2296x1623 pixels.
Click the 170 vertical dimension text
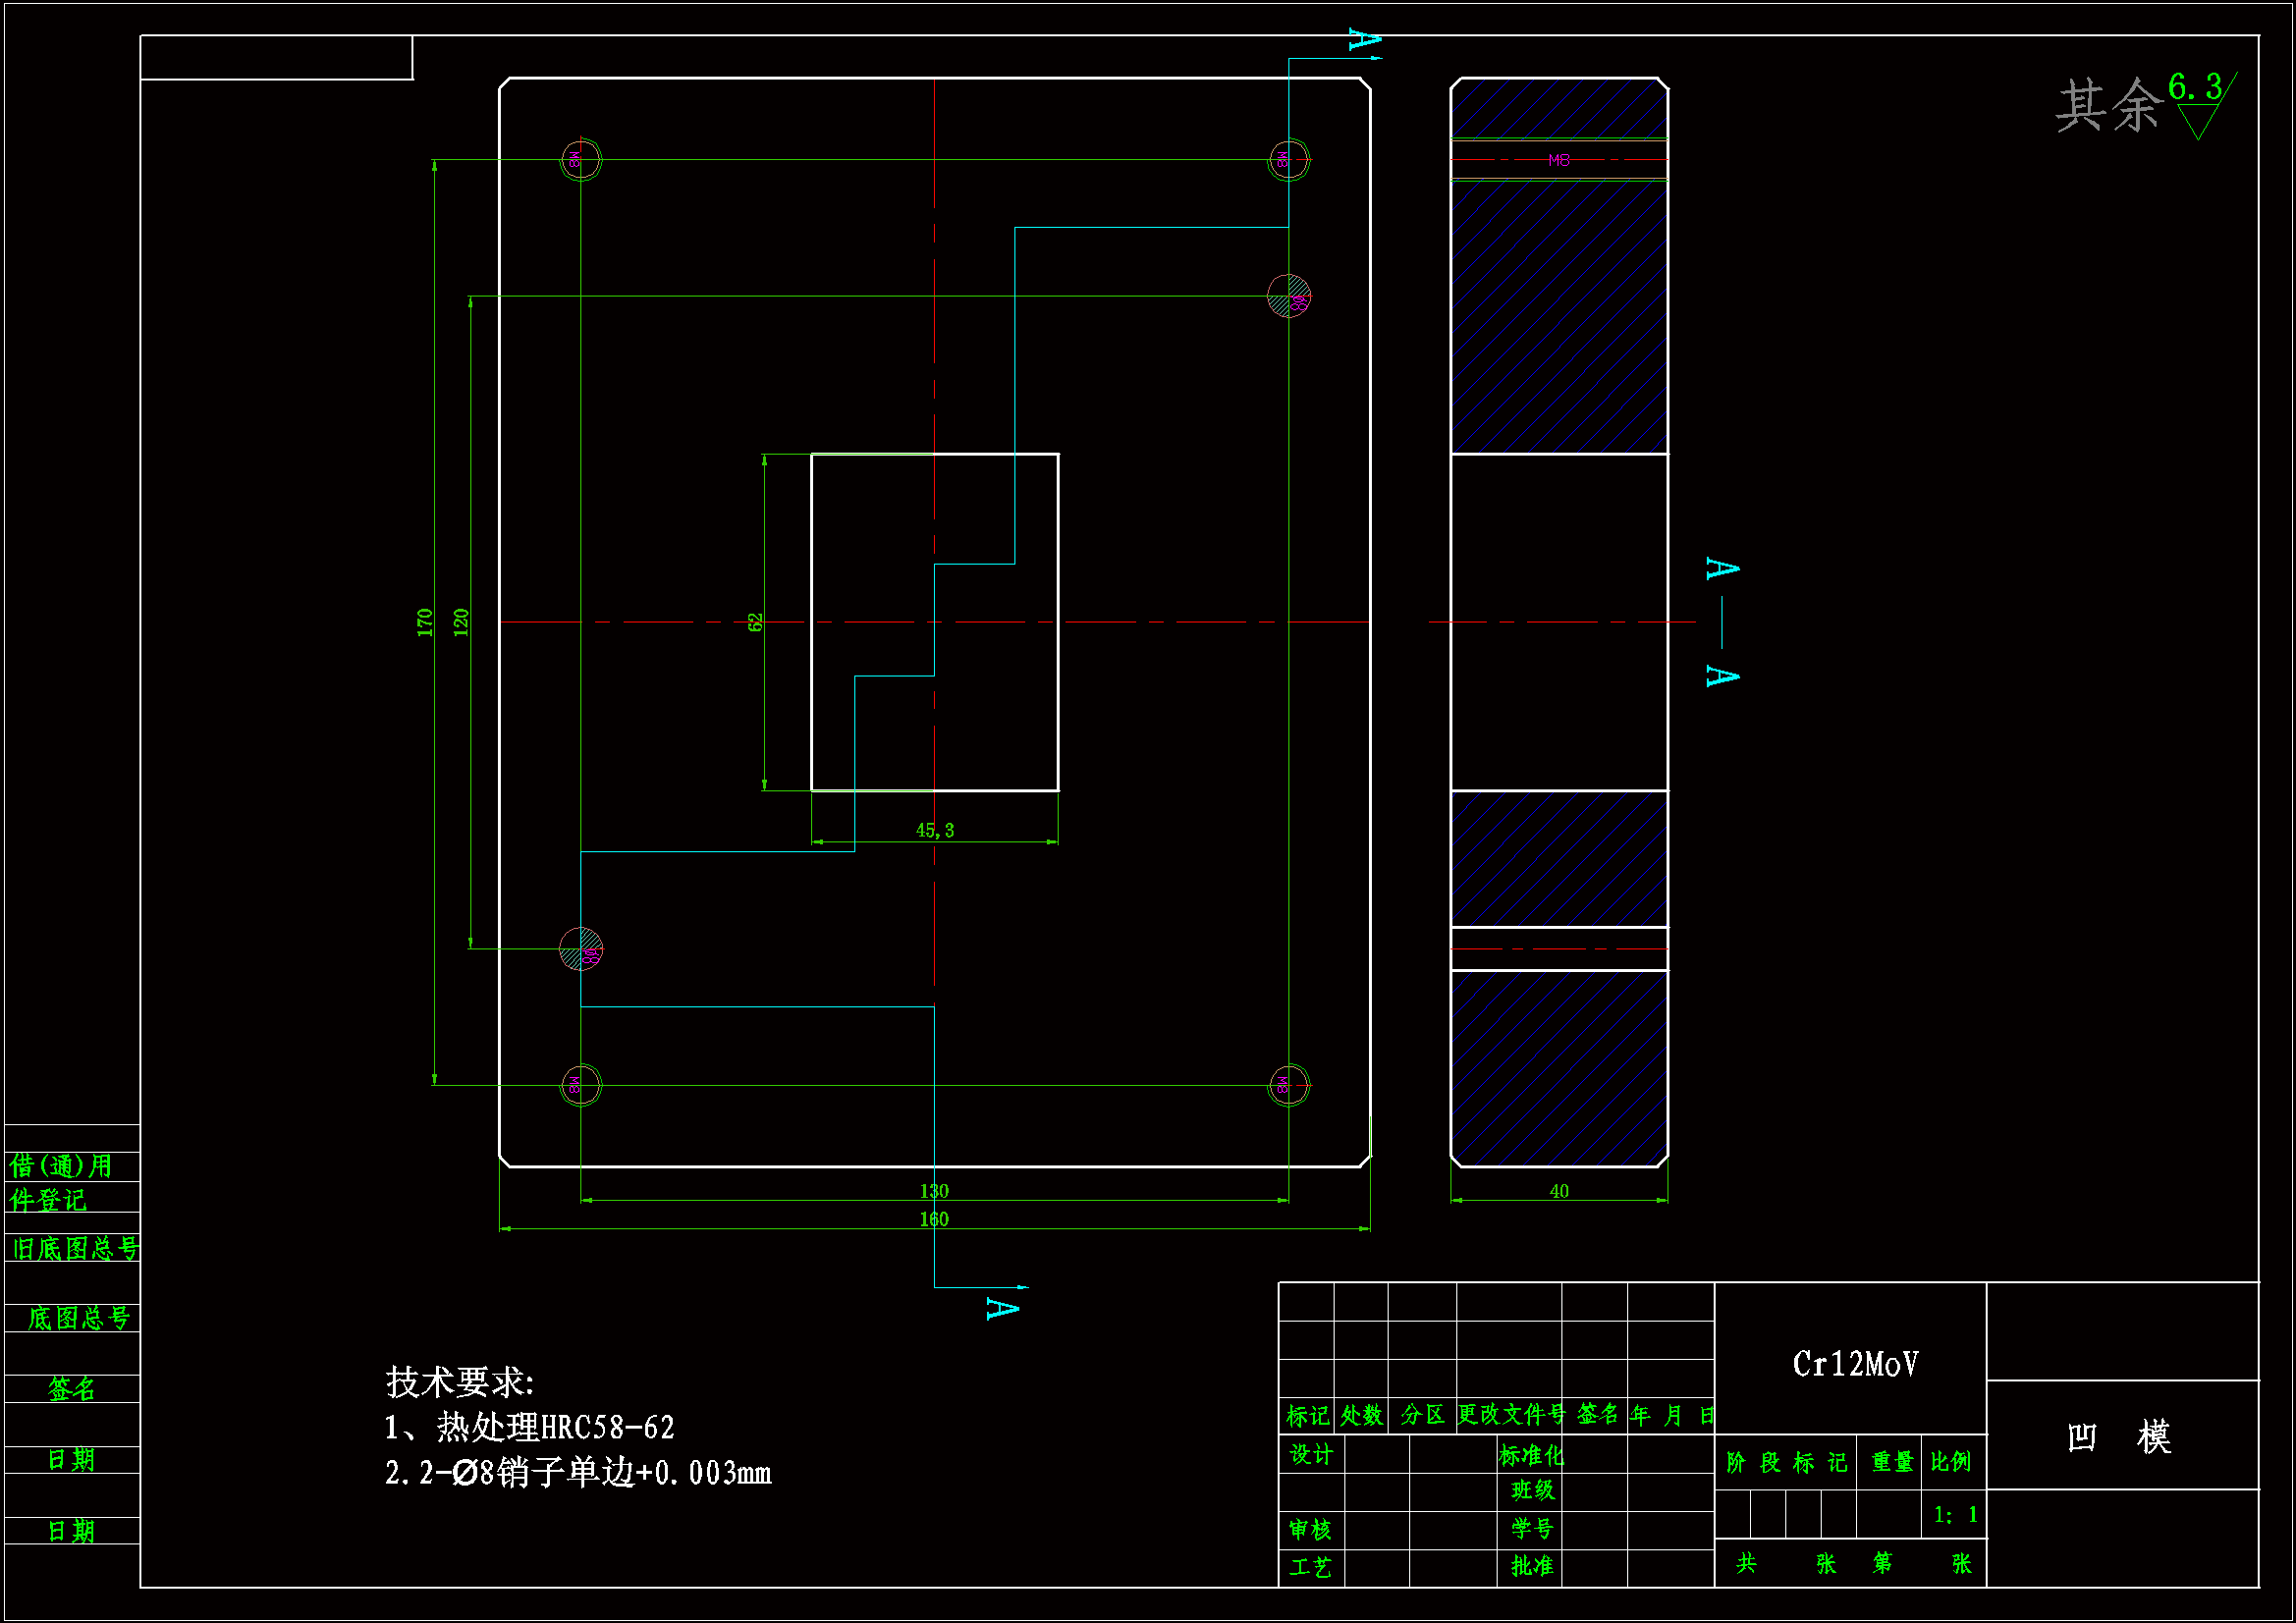(425, 622)
